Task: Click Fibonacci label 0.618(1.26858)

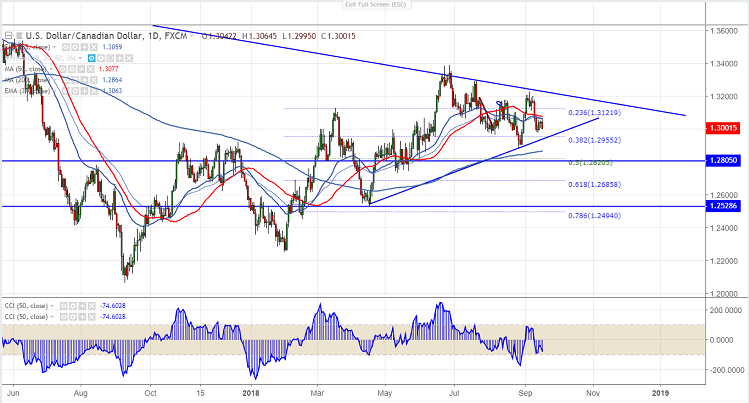Action: 594,184
